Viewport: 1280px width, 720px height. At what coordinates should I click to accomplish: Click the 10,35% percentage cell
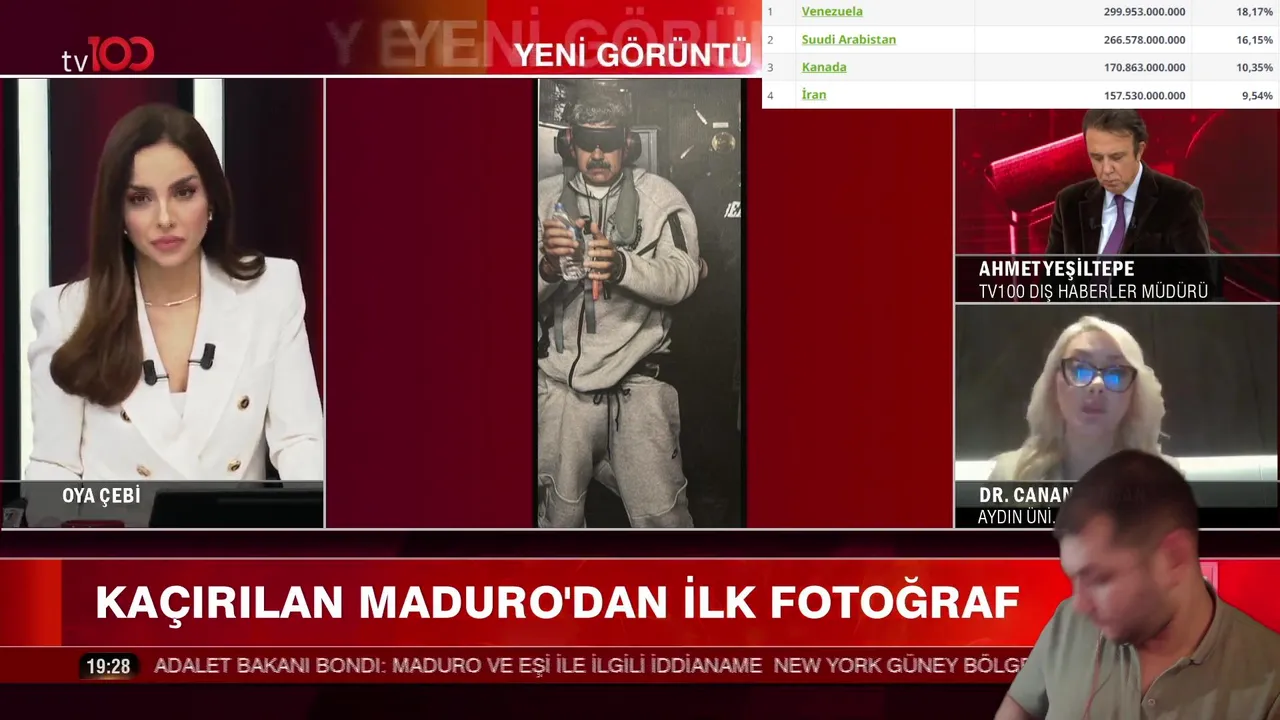(1255, 68)
